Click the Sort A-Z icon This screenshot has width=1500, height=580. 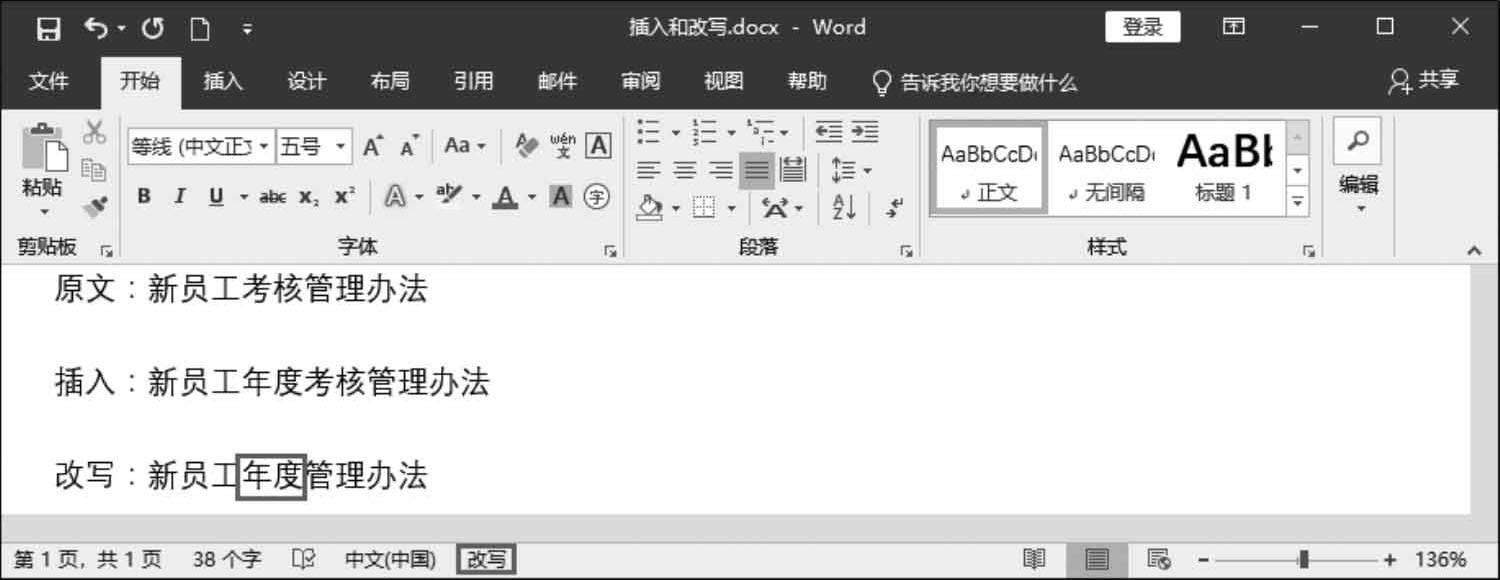[844, 207]
